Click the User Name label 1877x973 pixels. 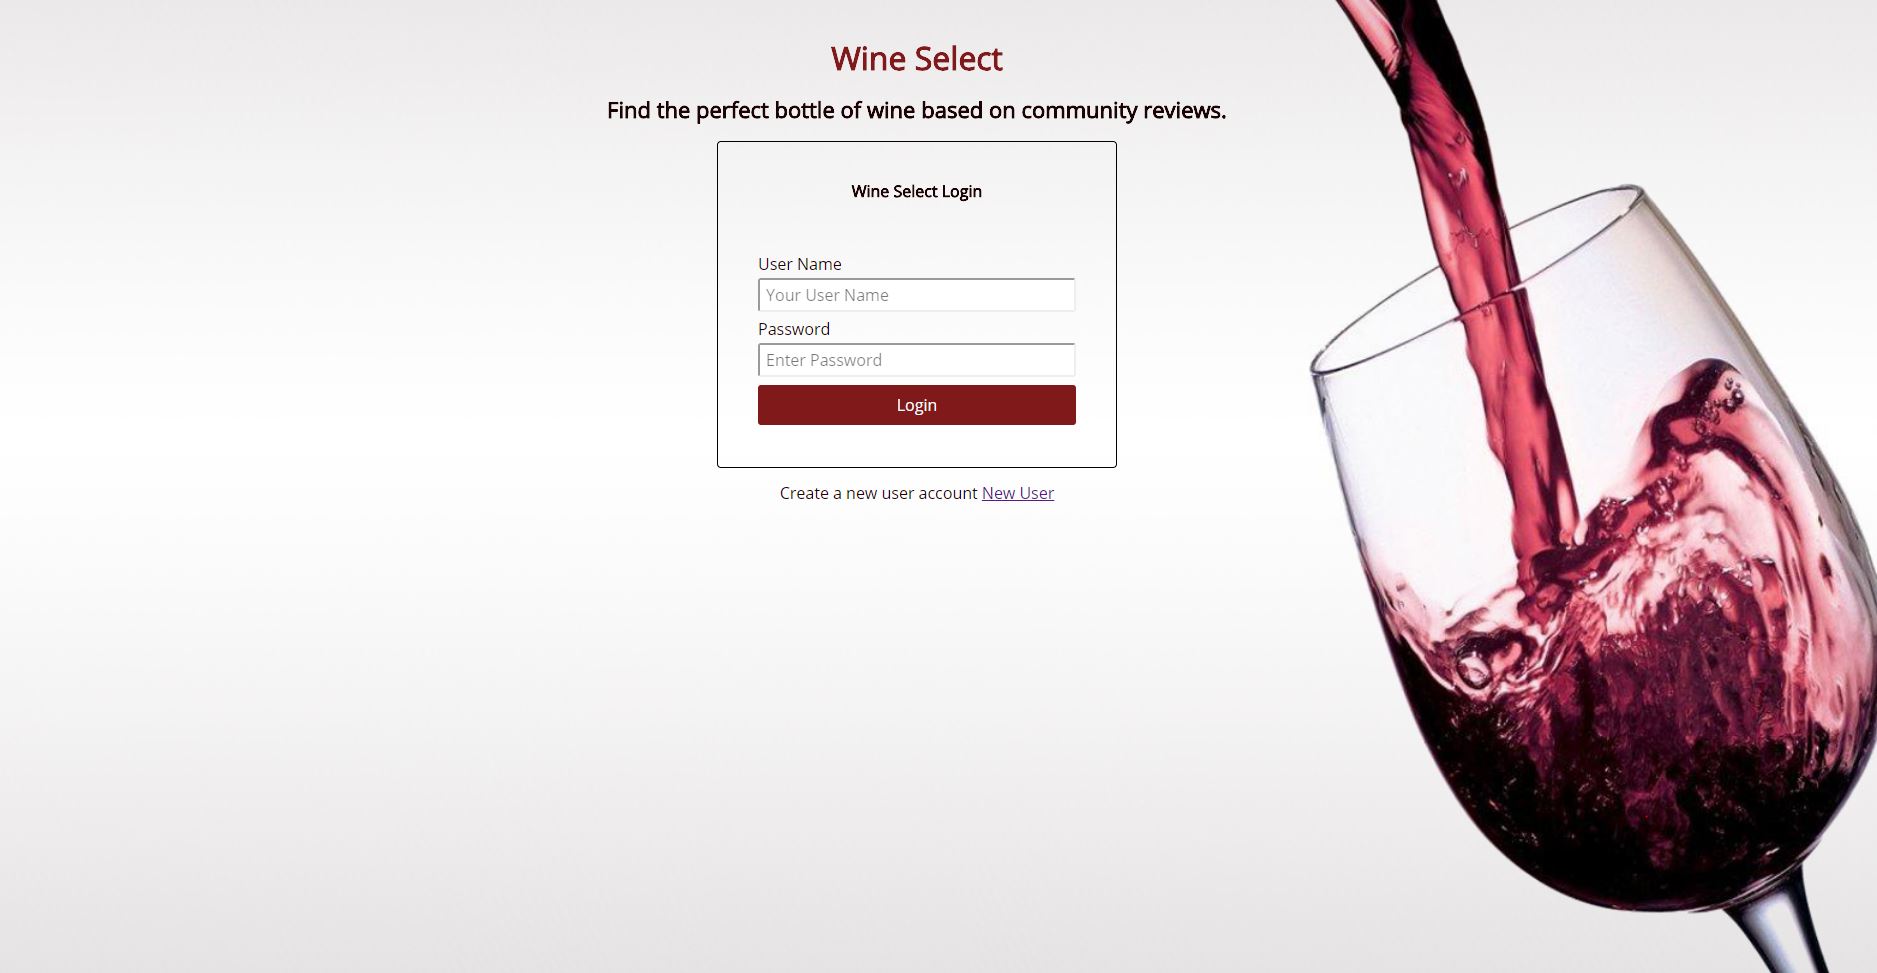pos(799,264)
